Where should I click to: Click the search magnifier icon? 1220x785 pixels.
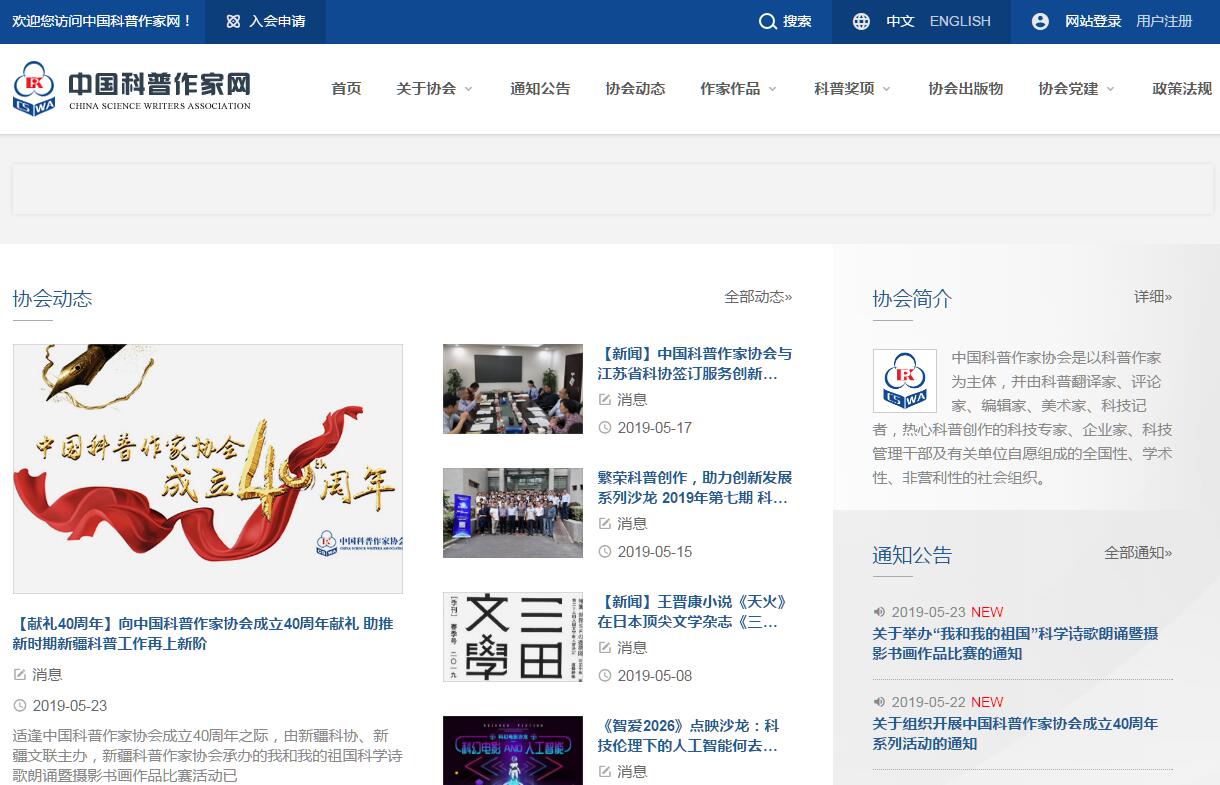point(767,22)
